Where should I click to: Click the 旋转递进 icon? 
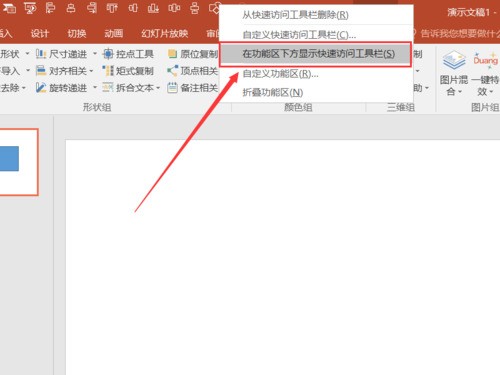point(41,88)
